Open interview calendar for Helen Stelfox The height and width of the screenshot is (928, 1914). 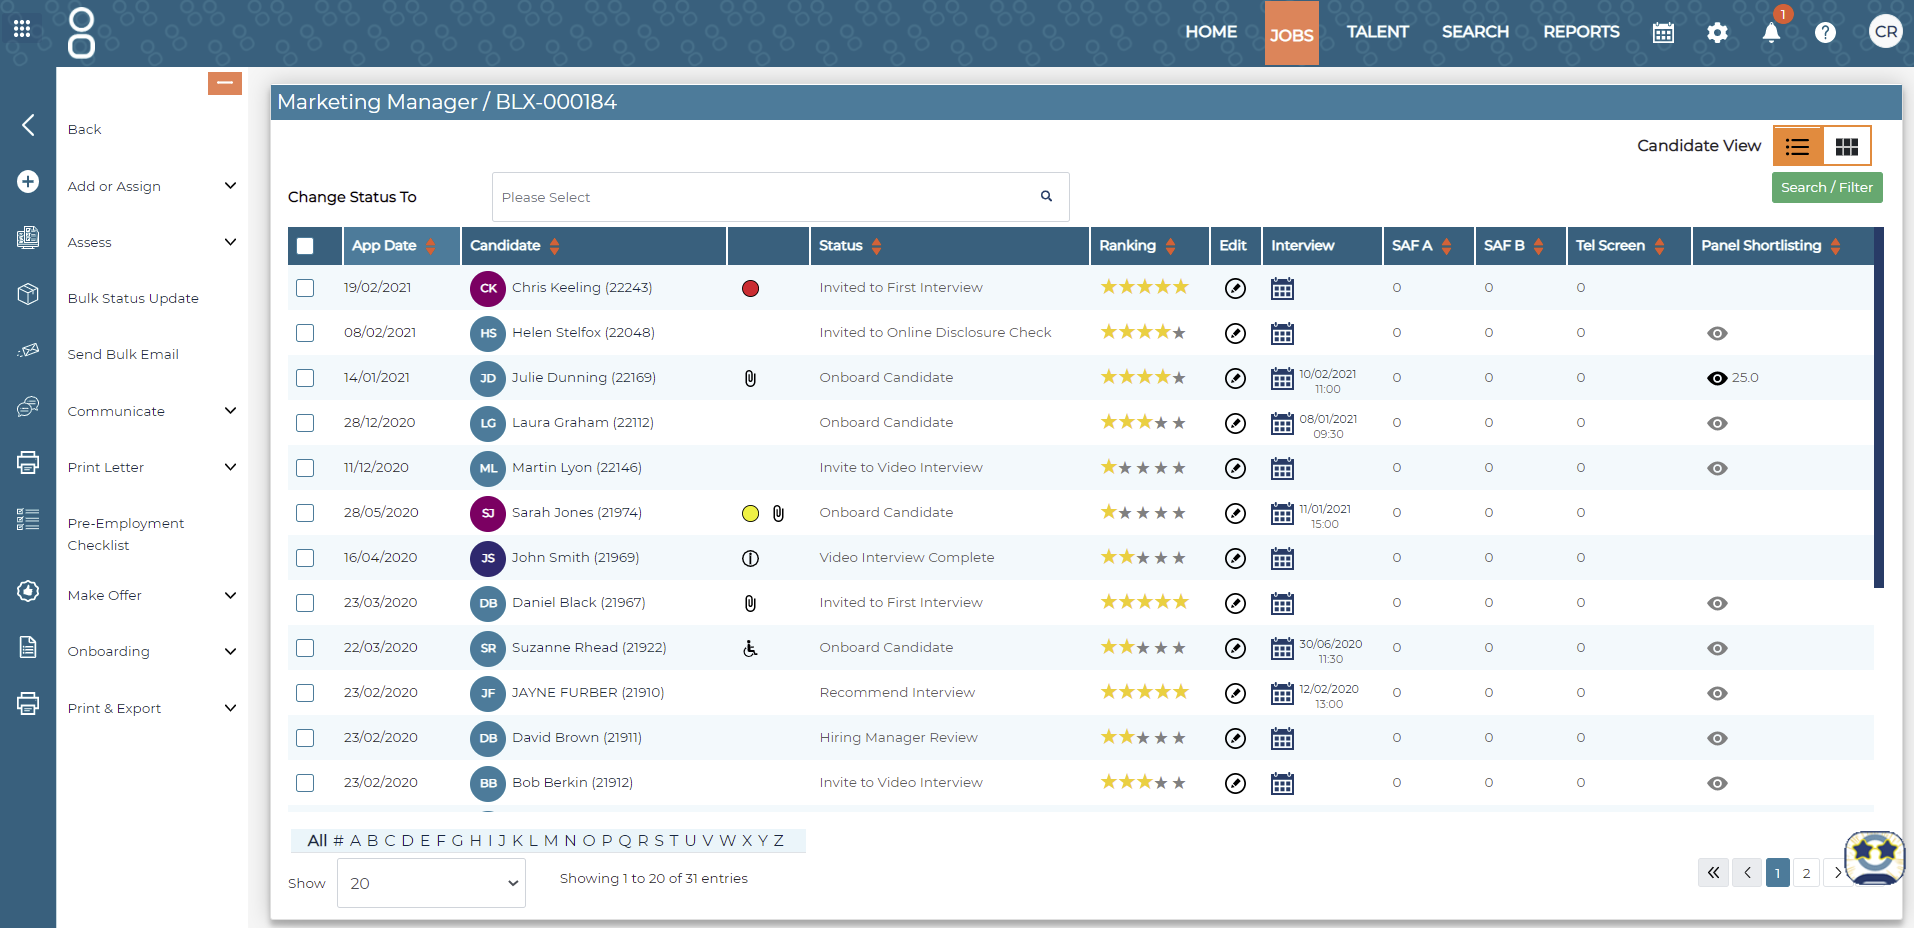pos(1282,333)
